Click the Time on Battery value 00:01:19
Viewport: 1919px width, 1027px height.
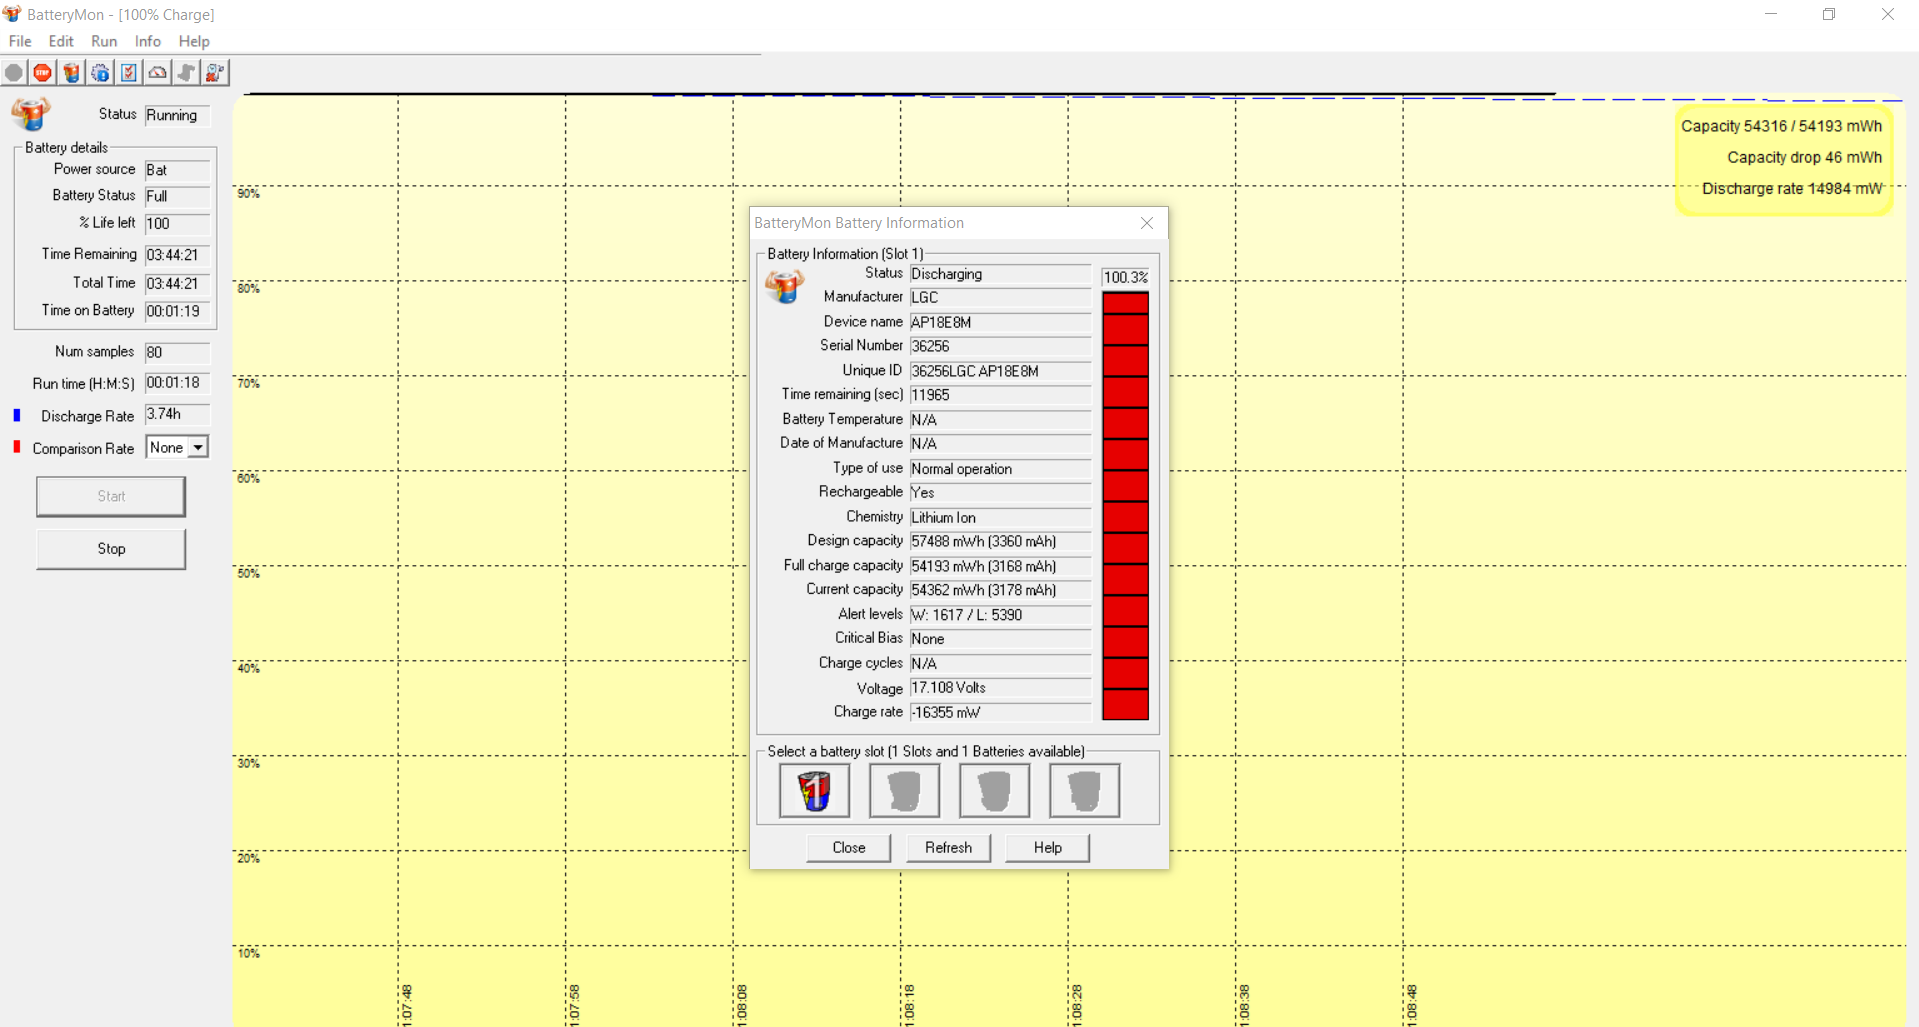pyautogui.click(x=177, y=311)
